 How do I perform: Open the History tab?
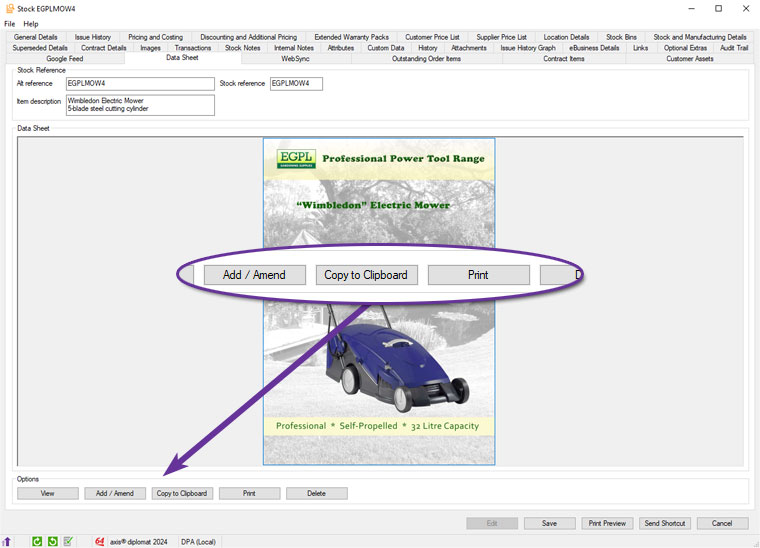pos(428,48)
